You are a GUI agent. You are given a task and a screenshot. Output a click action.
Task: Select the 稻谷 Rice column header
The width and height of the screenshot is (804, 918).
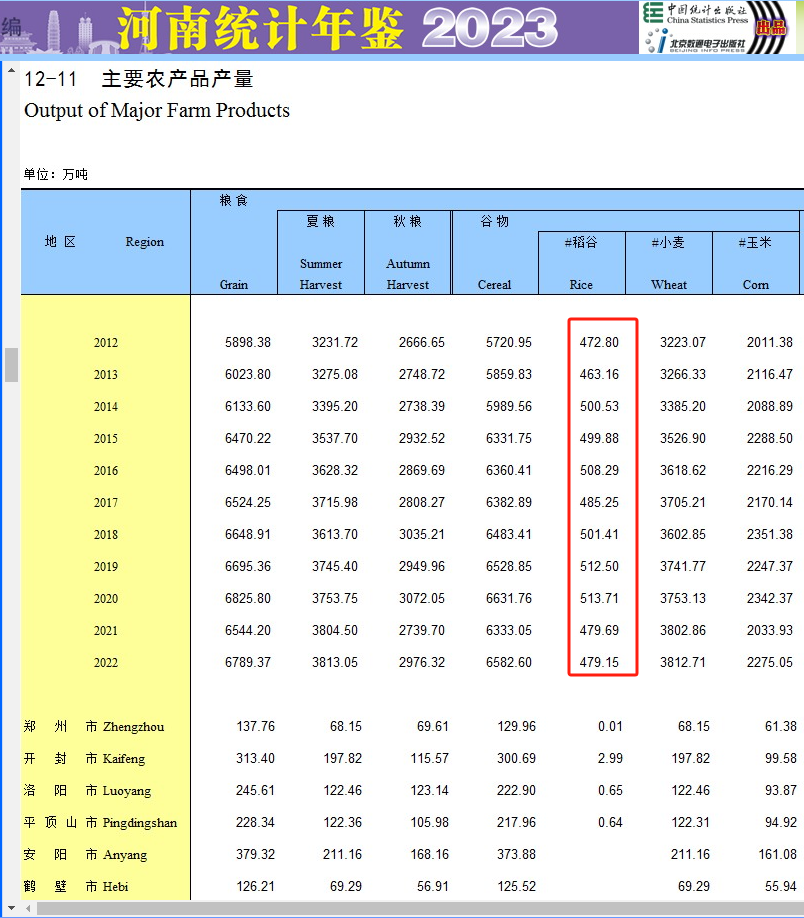pos(581,263)
